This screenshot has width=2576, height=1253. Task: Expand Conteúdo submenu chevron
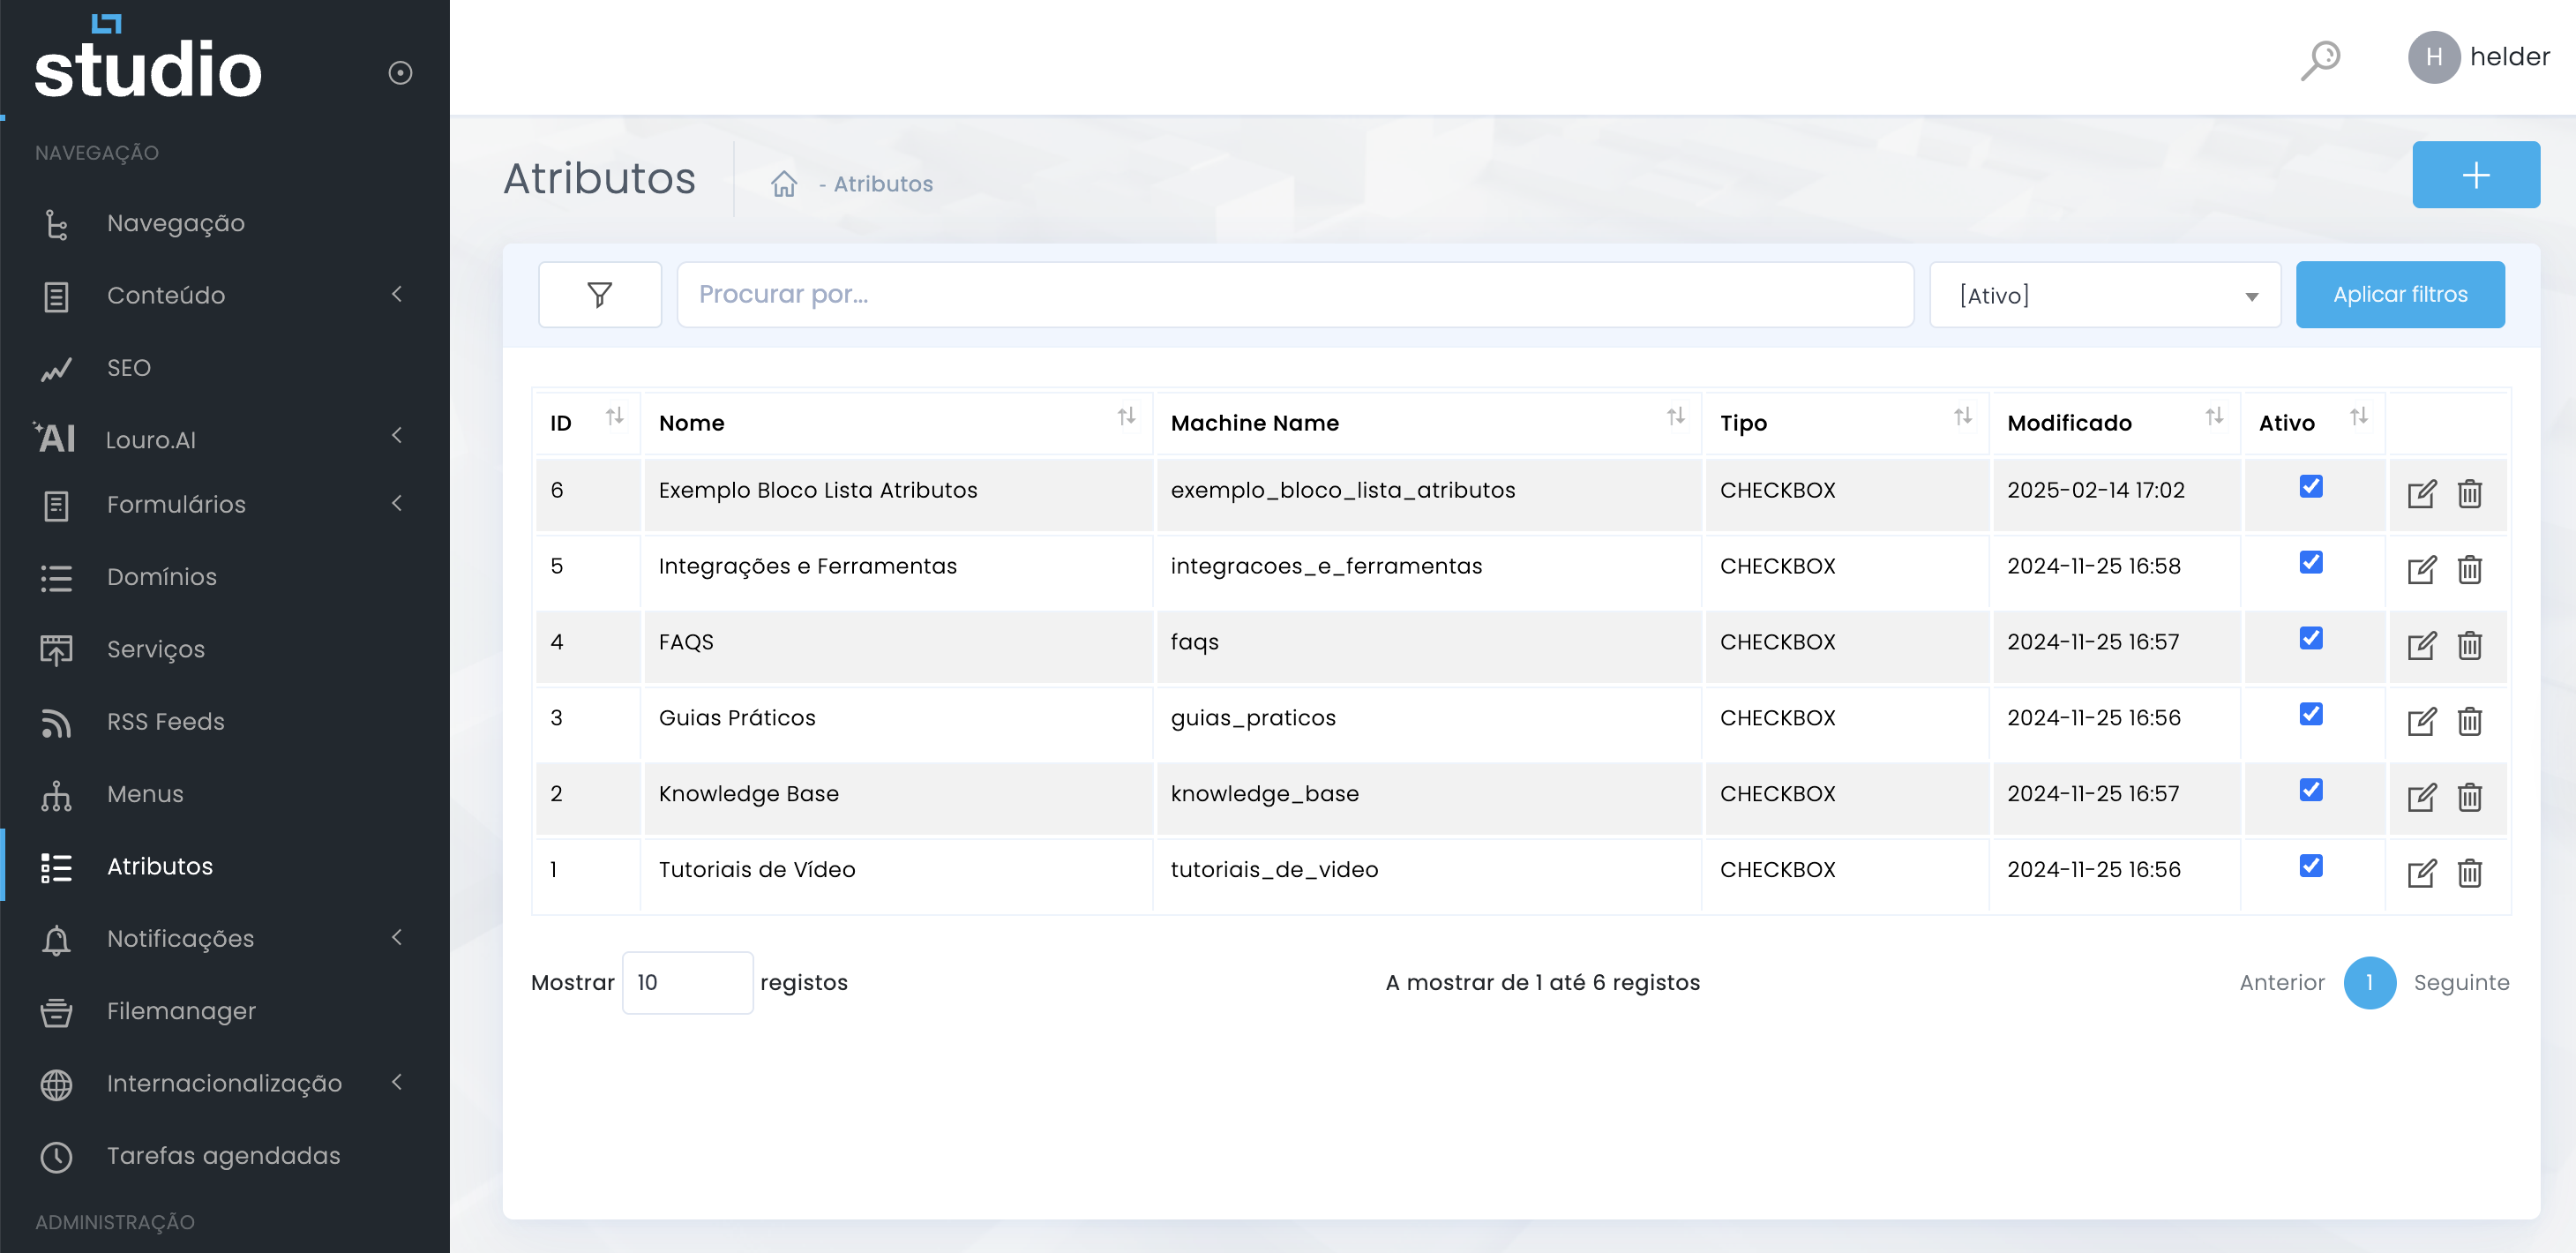[397, 294]
